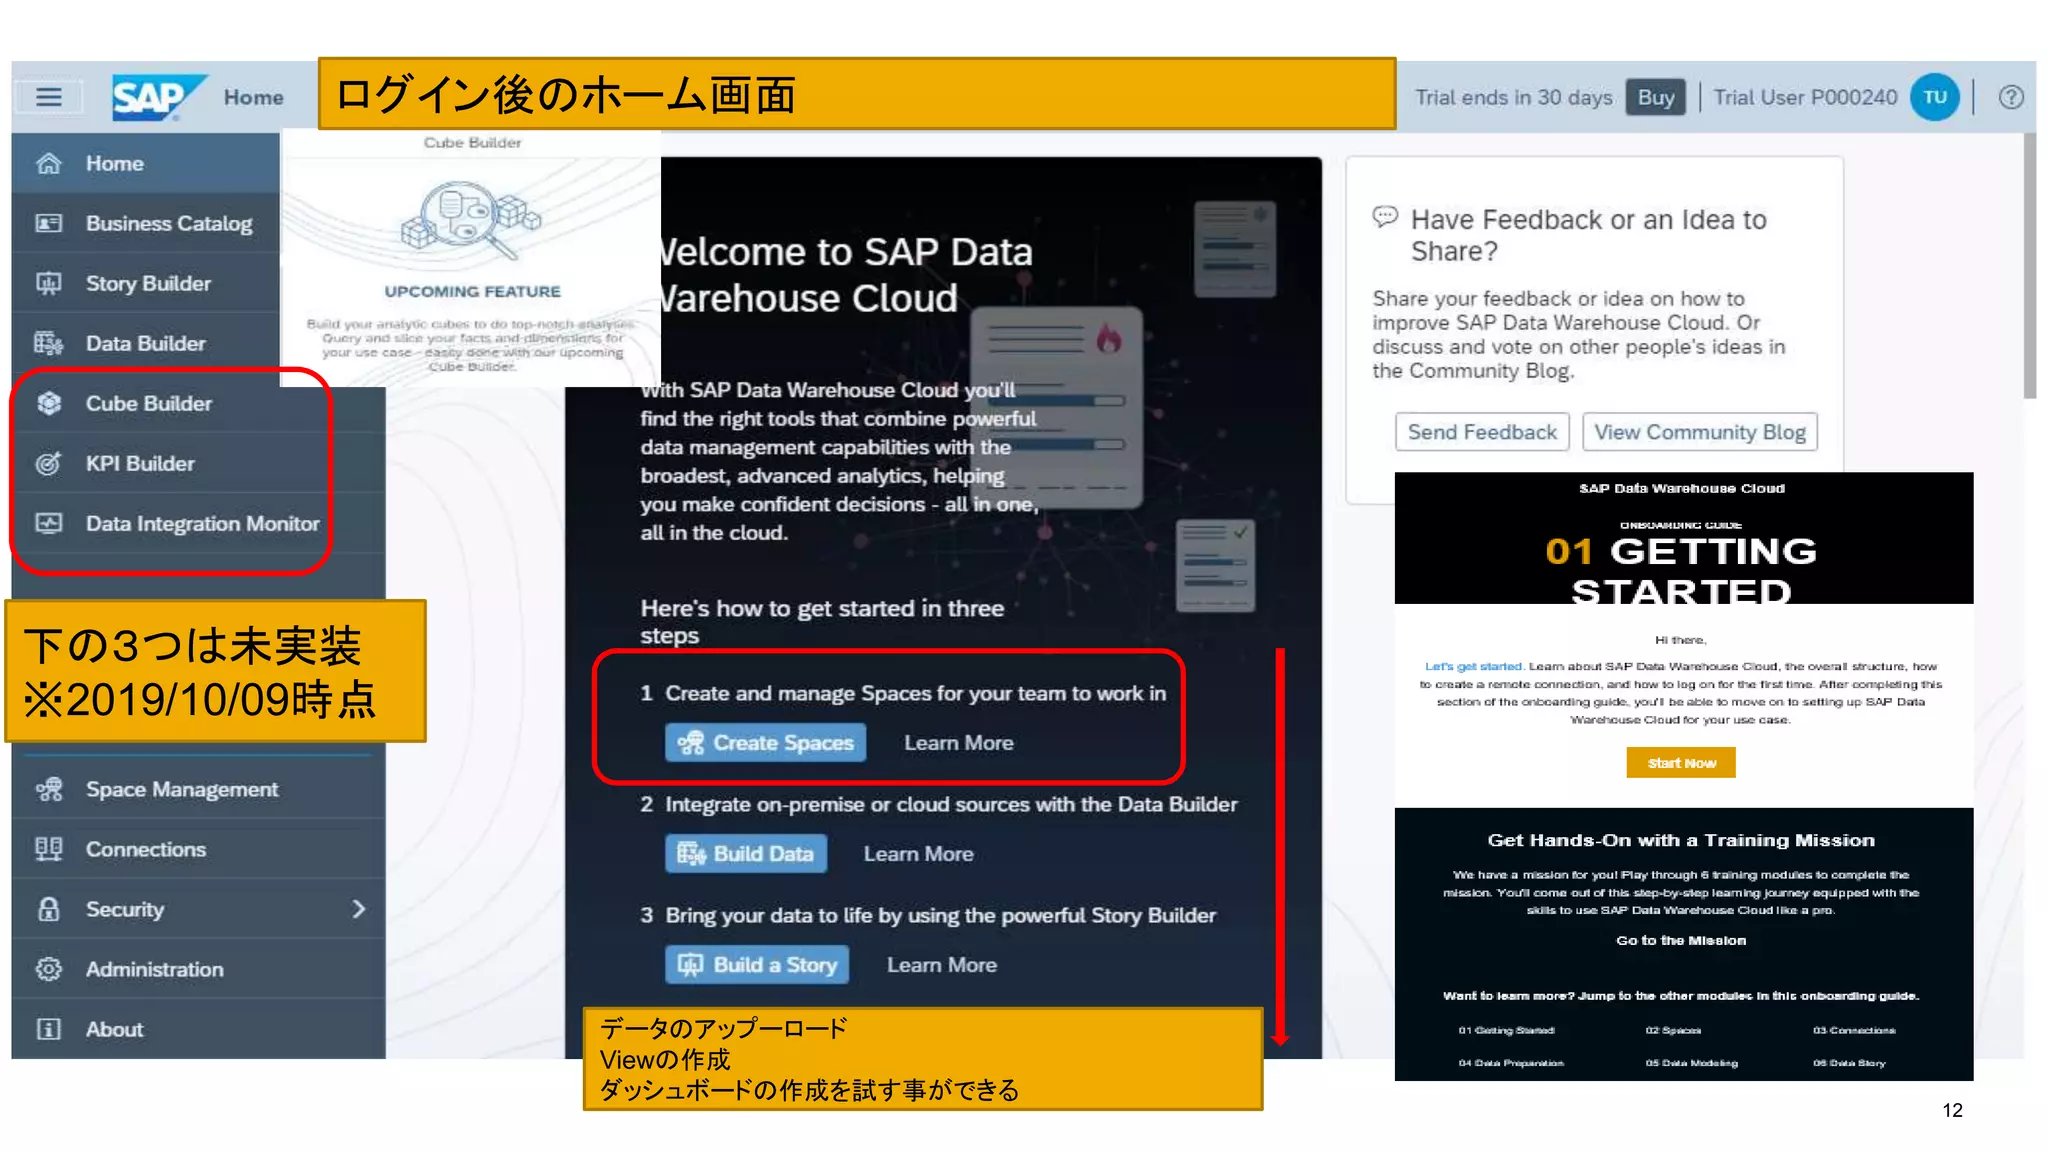Open 05 Data Modeling module link
The height and width of the screenshot is (1152, 2048).
tap(1691, 1063)
